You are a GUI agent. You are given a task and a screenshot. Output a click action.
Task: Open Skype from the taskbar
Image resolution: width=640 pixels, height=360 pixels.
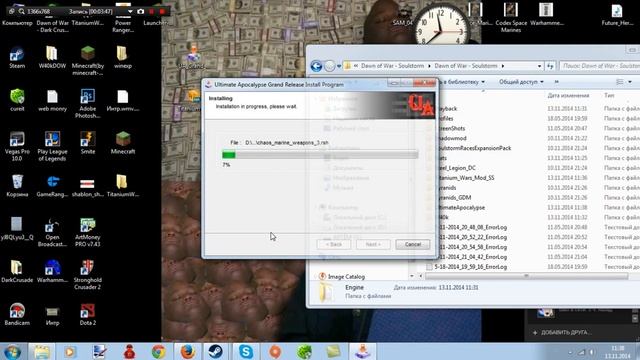point(246,351)
